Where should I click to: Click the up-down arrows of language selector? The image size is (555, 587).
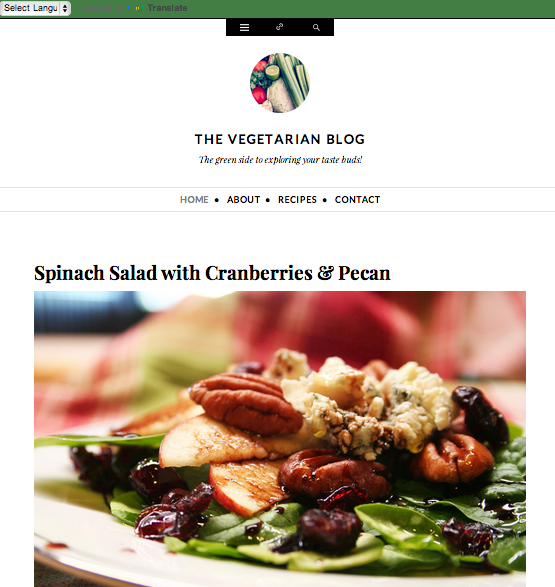65,8
